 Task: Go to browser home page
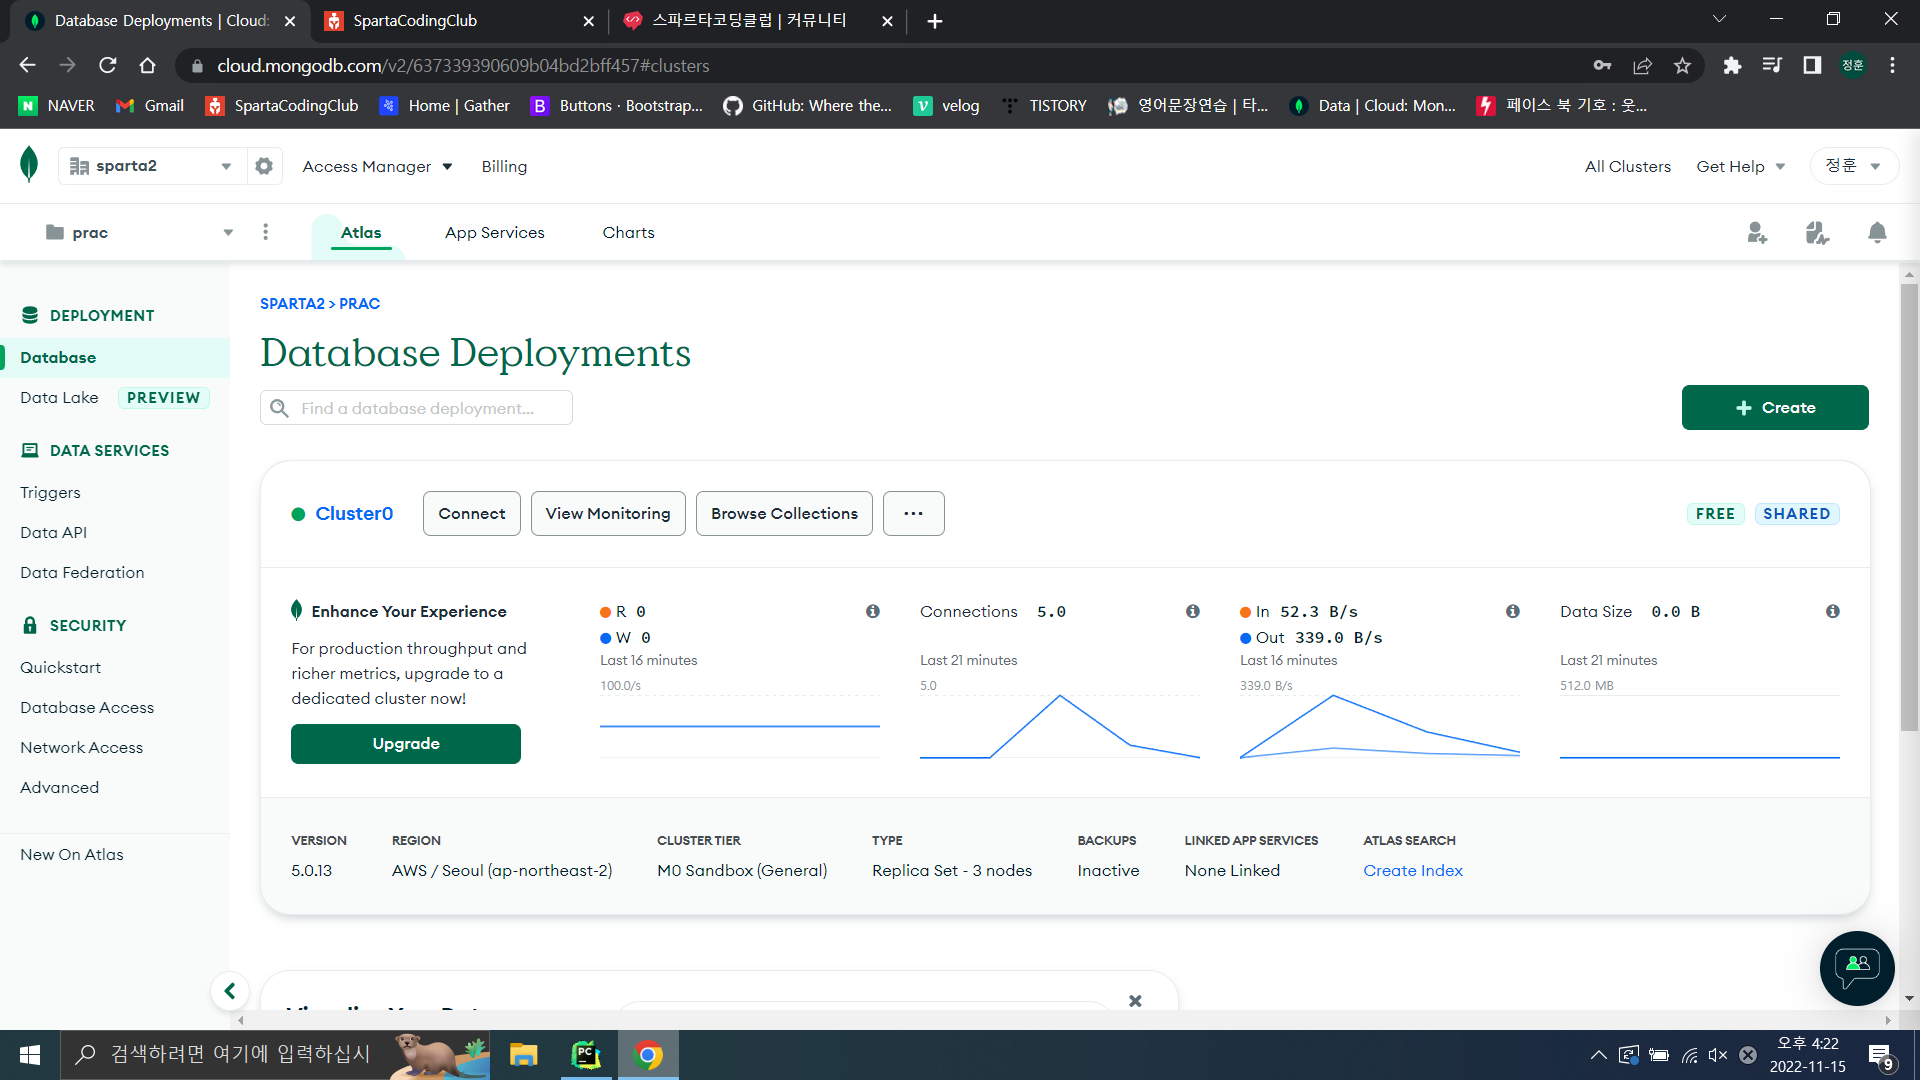[x=148, y=66]
